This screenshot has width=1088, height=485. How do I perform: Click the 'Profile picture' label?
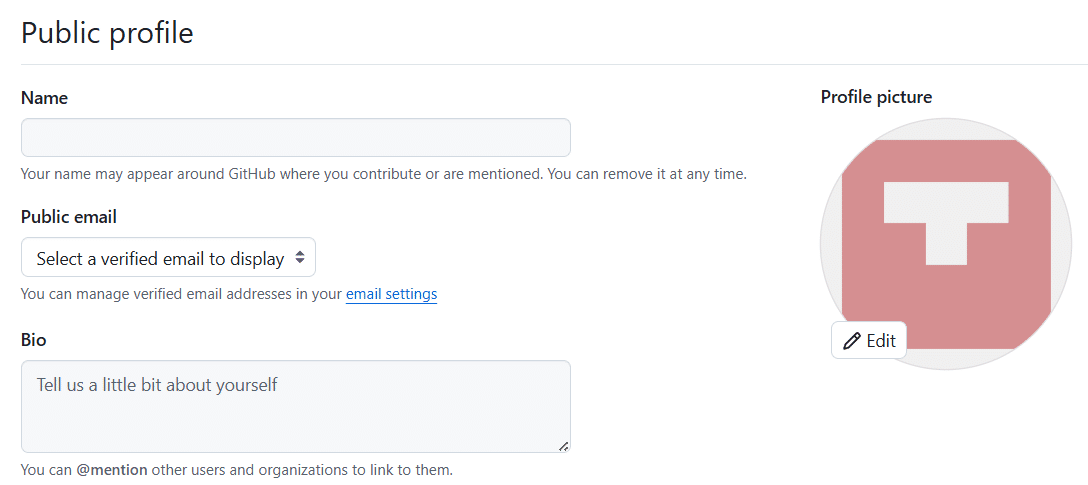pyautogui.click(x=876, y=97)
